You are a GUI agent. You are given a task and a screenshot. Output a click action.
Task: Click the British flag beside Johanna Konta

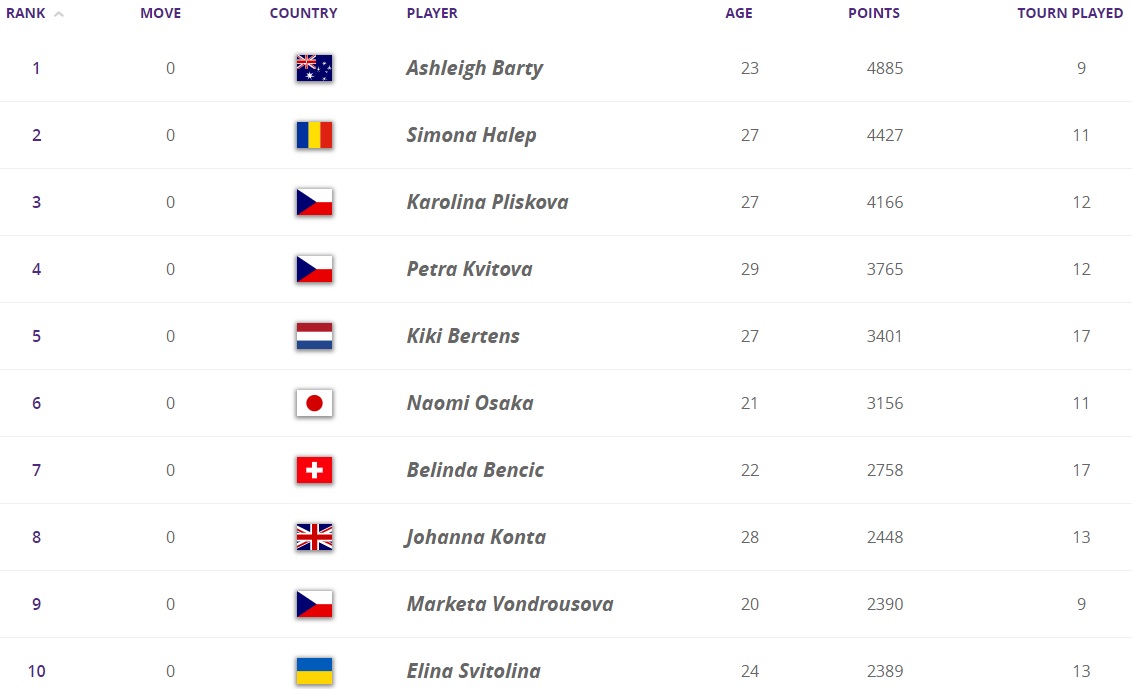point(314,537)
